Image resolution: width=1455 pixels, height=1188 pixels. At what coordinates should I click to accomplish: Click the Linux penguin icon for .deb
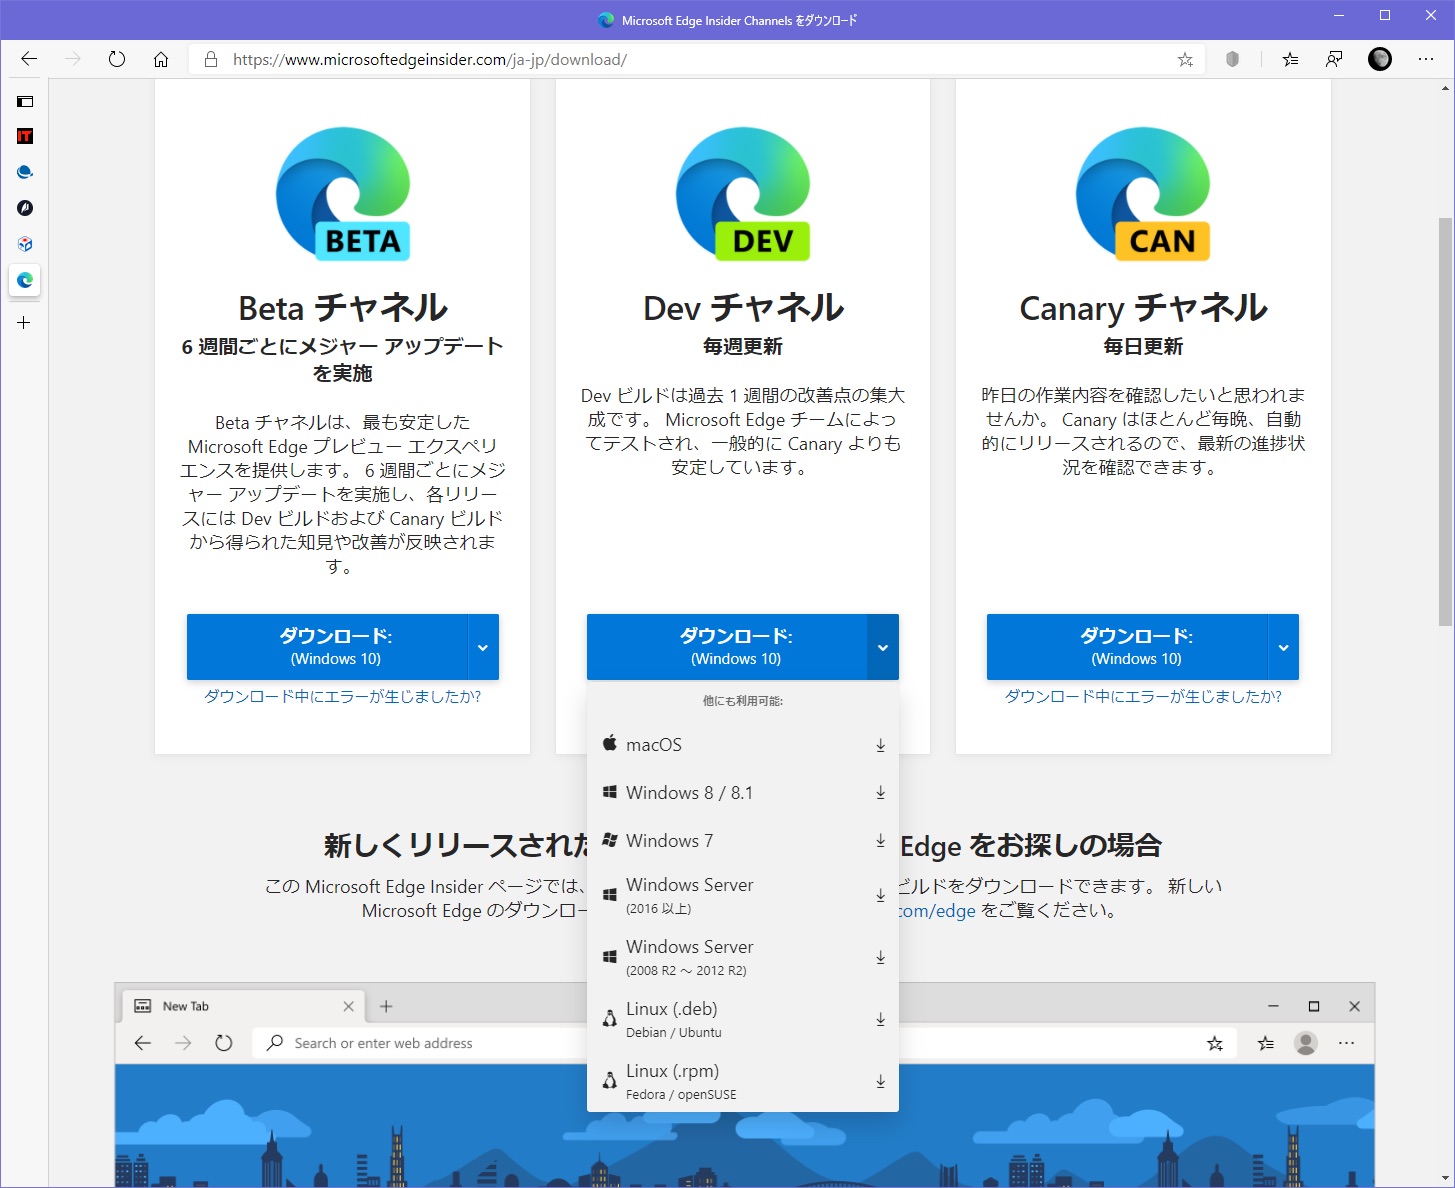coord(610,1019)
